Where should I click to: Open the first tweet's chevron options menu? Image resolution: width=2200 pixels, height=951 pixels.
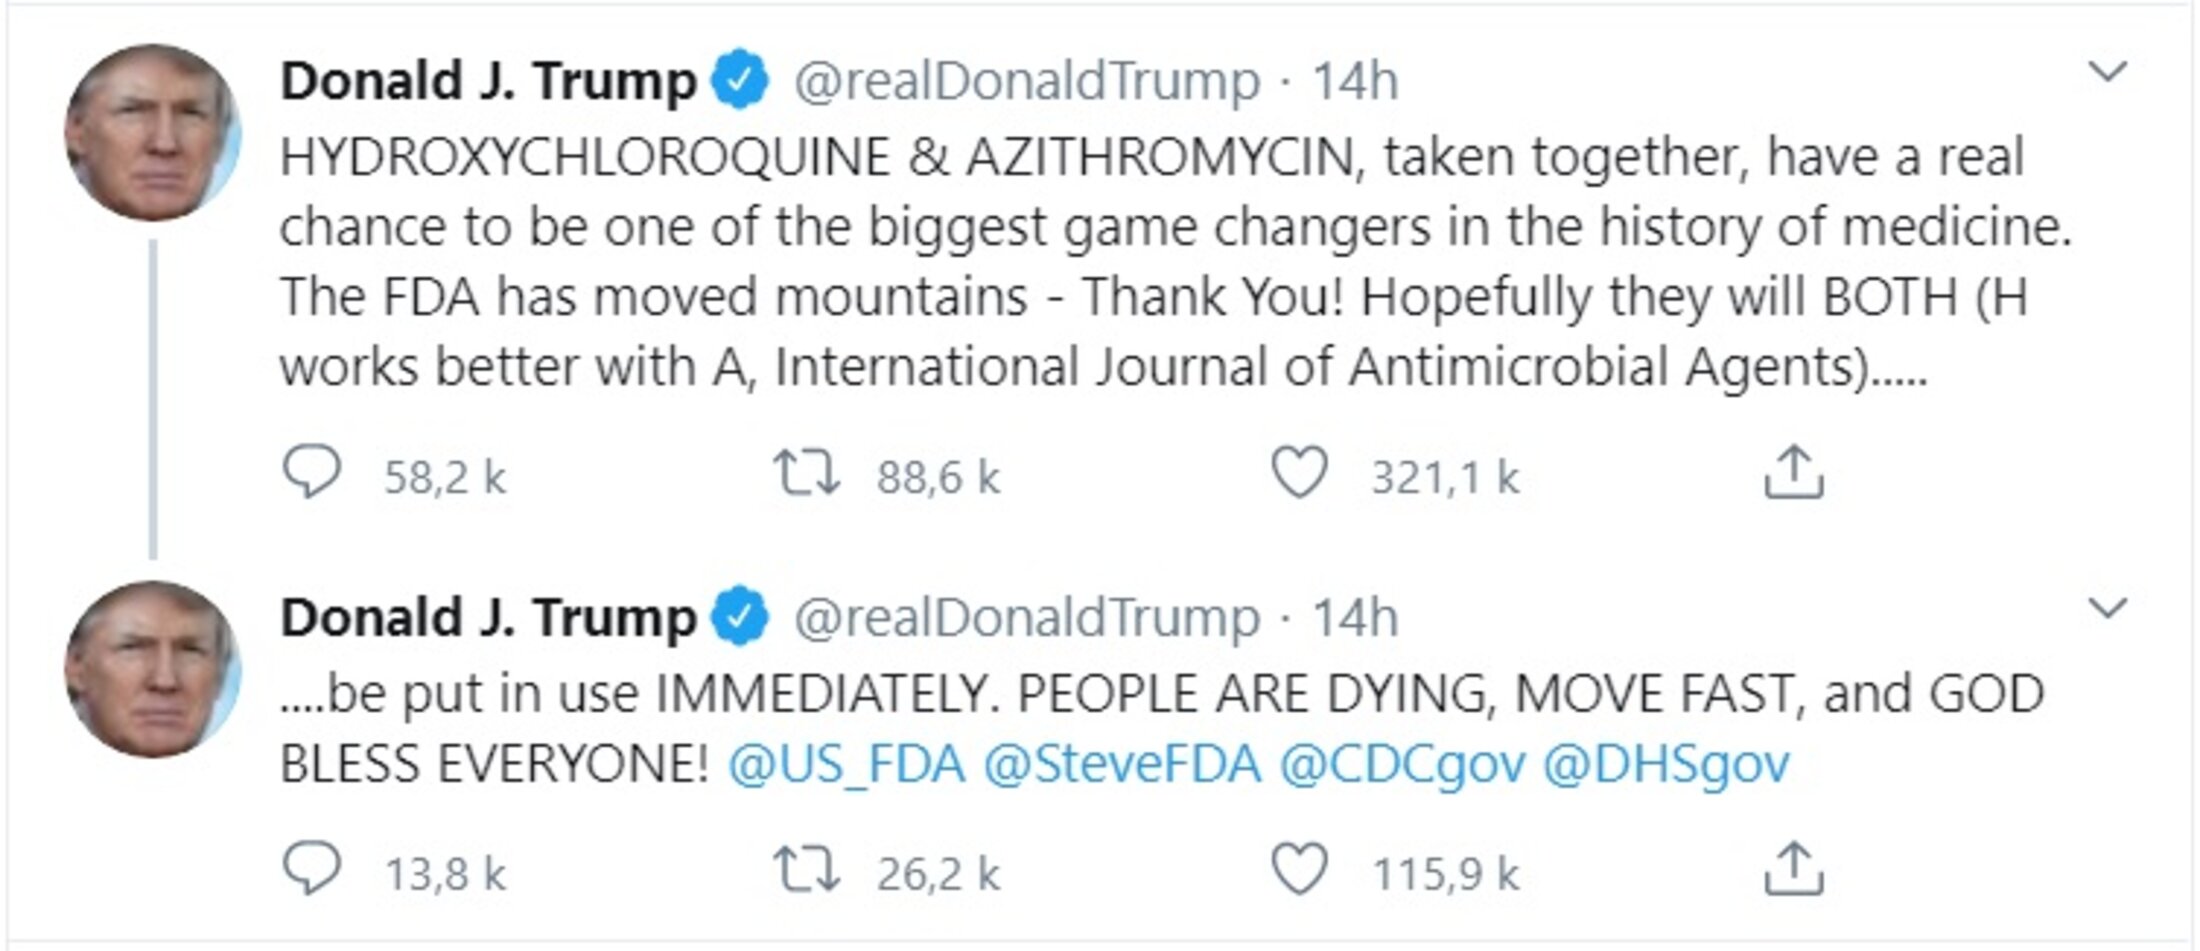pos(2109,72)
